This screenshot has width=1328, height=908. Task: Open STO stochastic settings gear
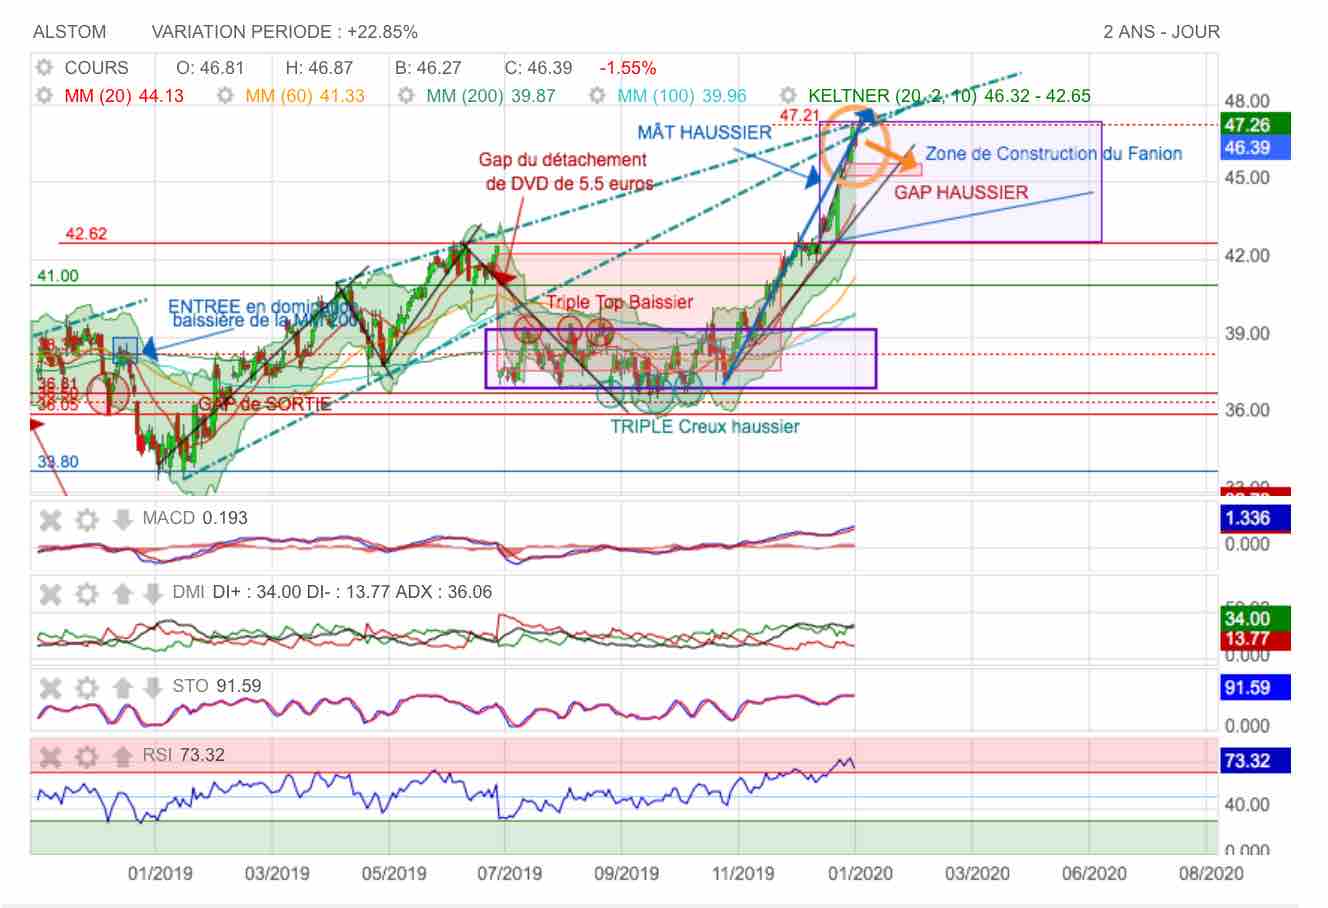pos(87,687)
